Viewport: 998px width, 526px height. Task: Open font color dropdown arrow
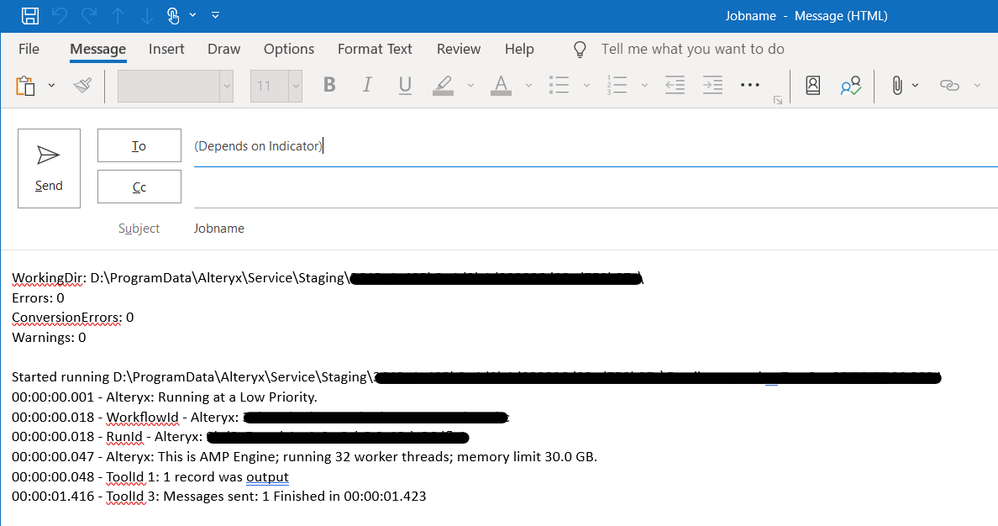[528, 85]
